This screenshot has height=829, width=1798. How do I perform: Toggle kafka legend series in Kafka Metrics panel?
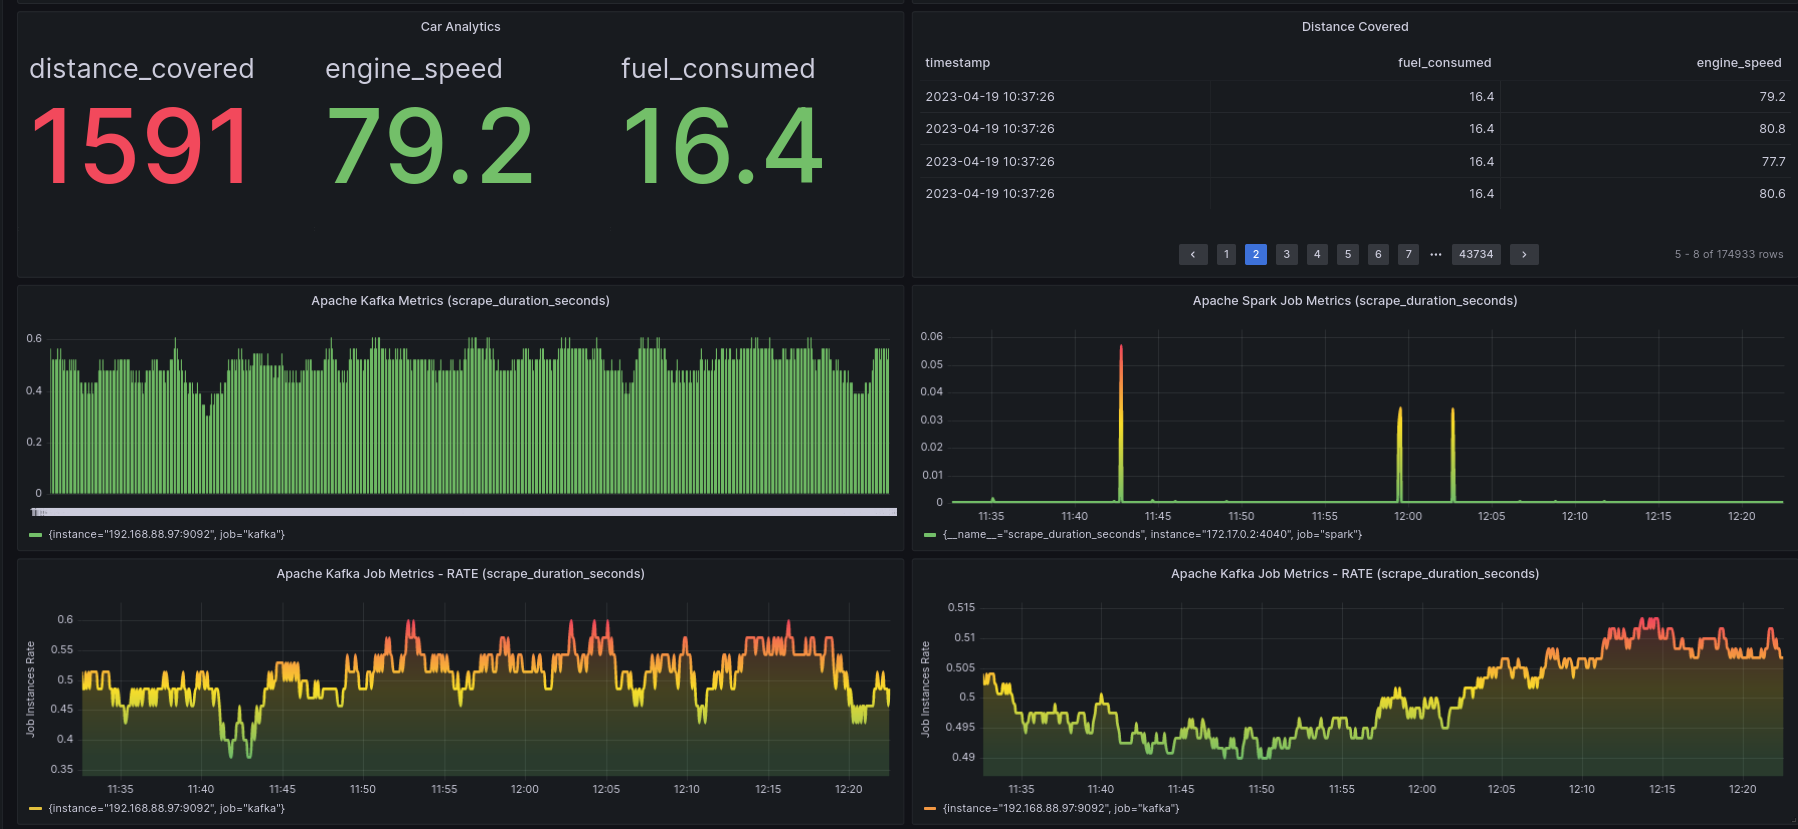[167, 535]
